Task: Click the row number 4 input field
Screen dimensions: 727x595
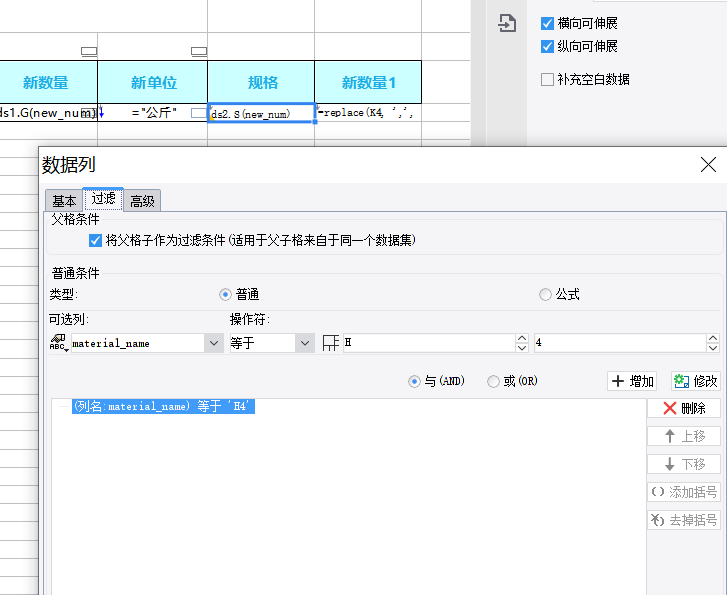Action: [x=620, y=343]
